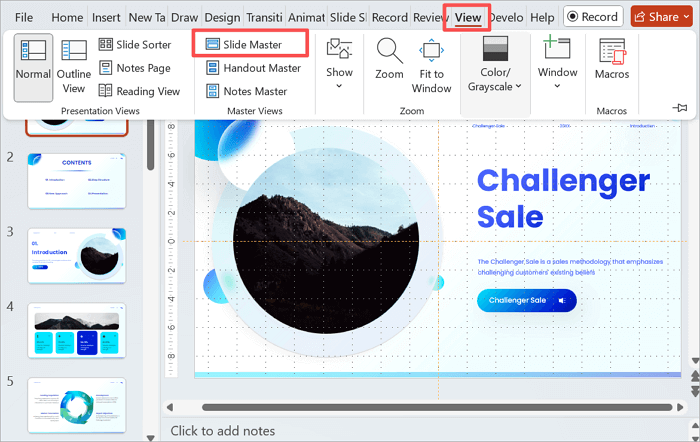Switch to the Home tab

click(67, 17)
